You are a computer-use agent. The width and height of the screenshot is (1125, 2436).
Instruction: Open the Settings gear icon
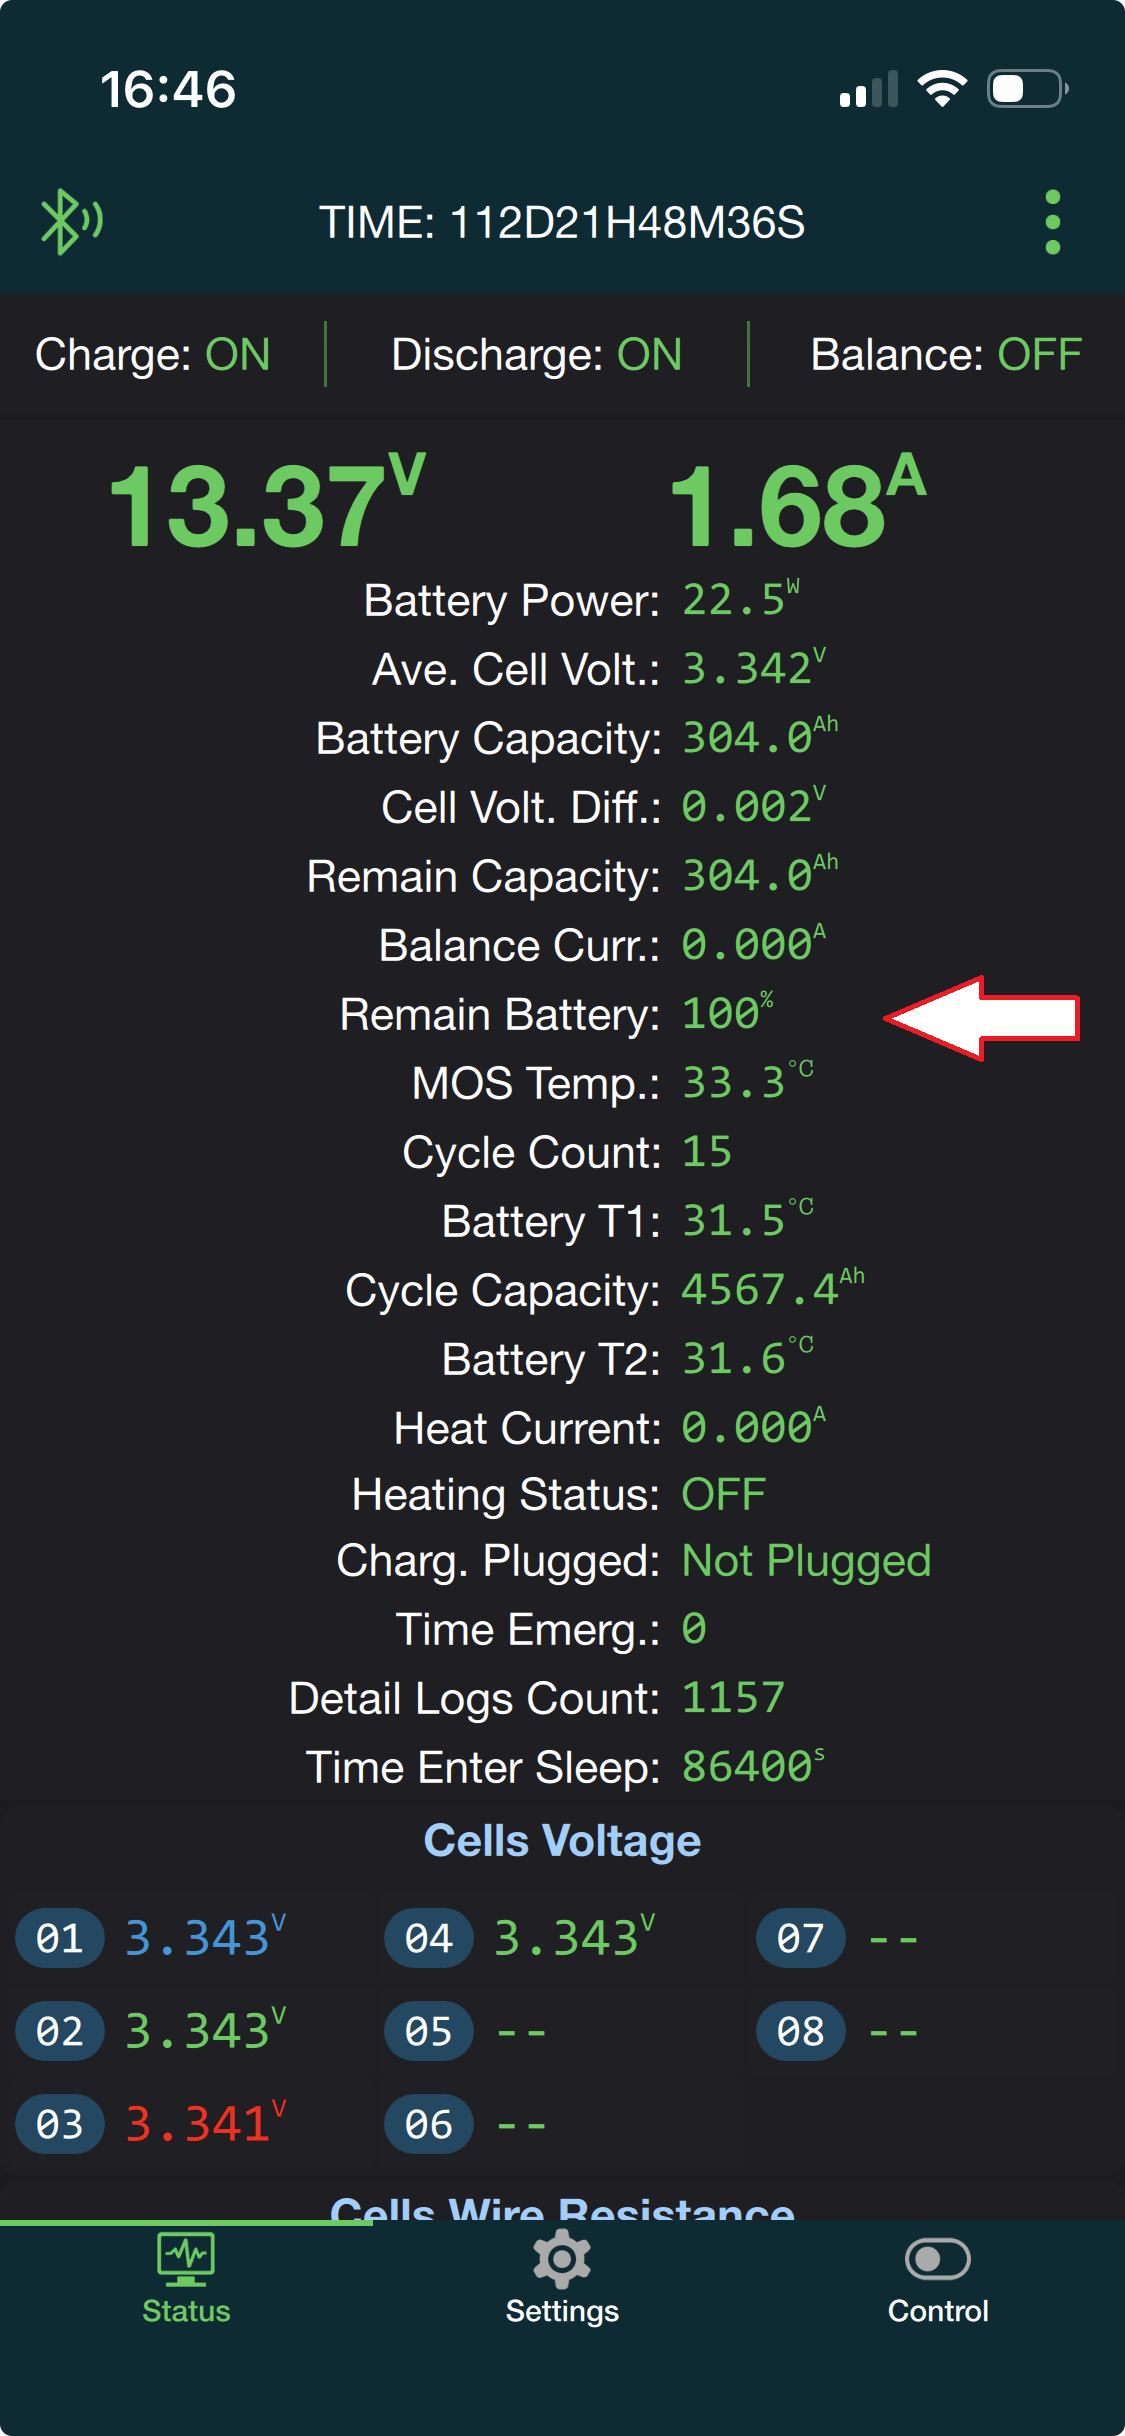coord(562,2259)
